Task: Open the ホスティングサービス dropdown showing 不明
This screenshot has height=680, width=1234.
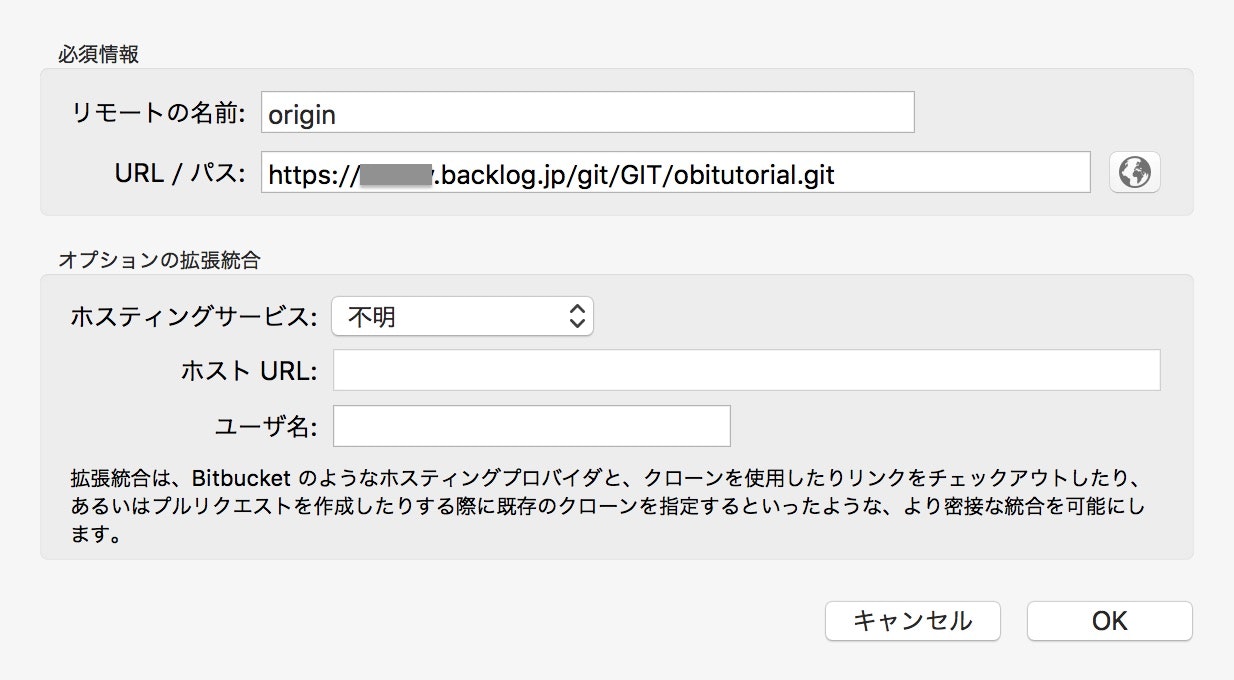Action: (462, 317)
